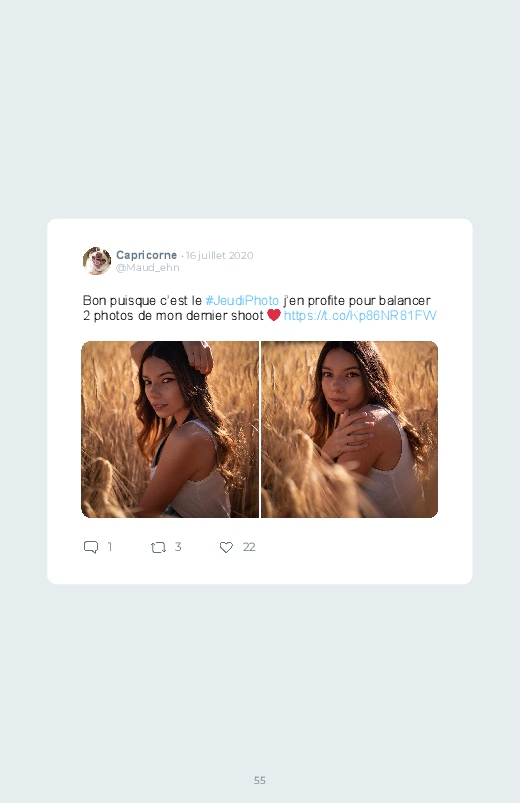Screen dimensions: 520x803
Task: Click the raised hand in the left photo
Action: click(199, 356)
